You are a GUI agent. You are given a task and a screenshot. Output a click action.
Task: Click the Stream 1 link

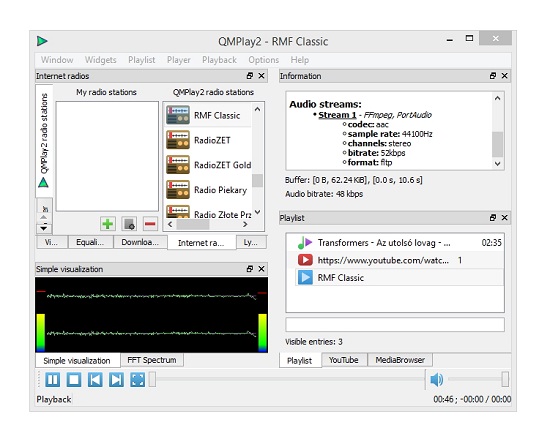pyautogui.click(x=337, y=115)
